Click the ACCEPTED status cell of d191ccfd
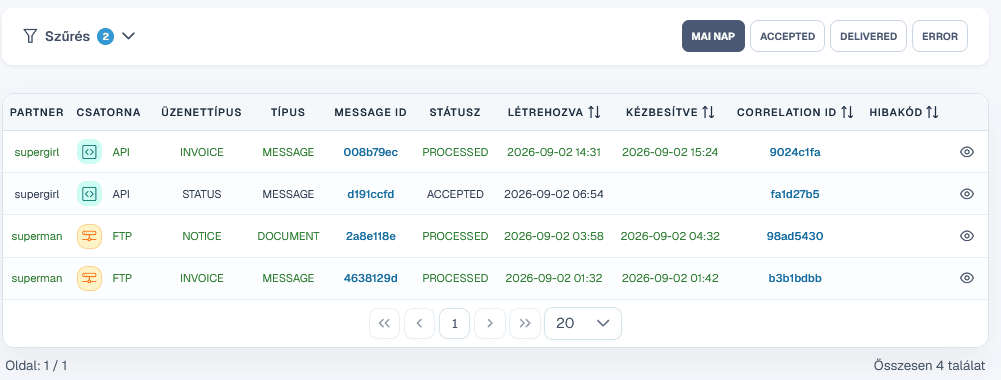The height and width of the screenshot is (380, 1001). pos(455,194)
